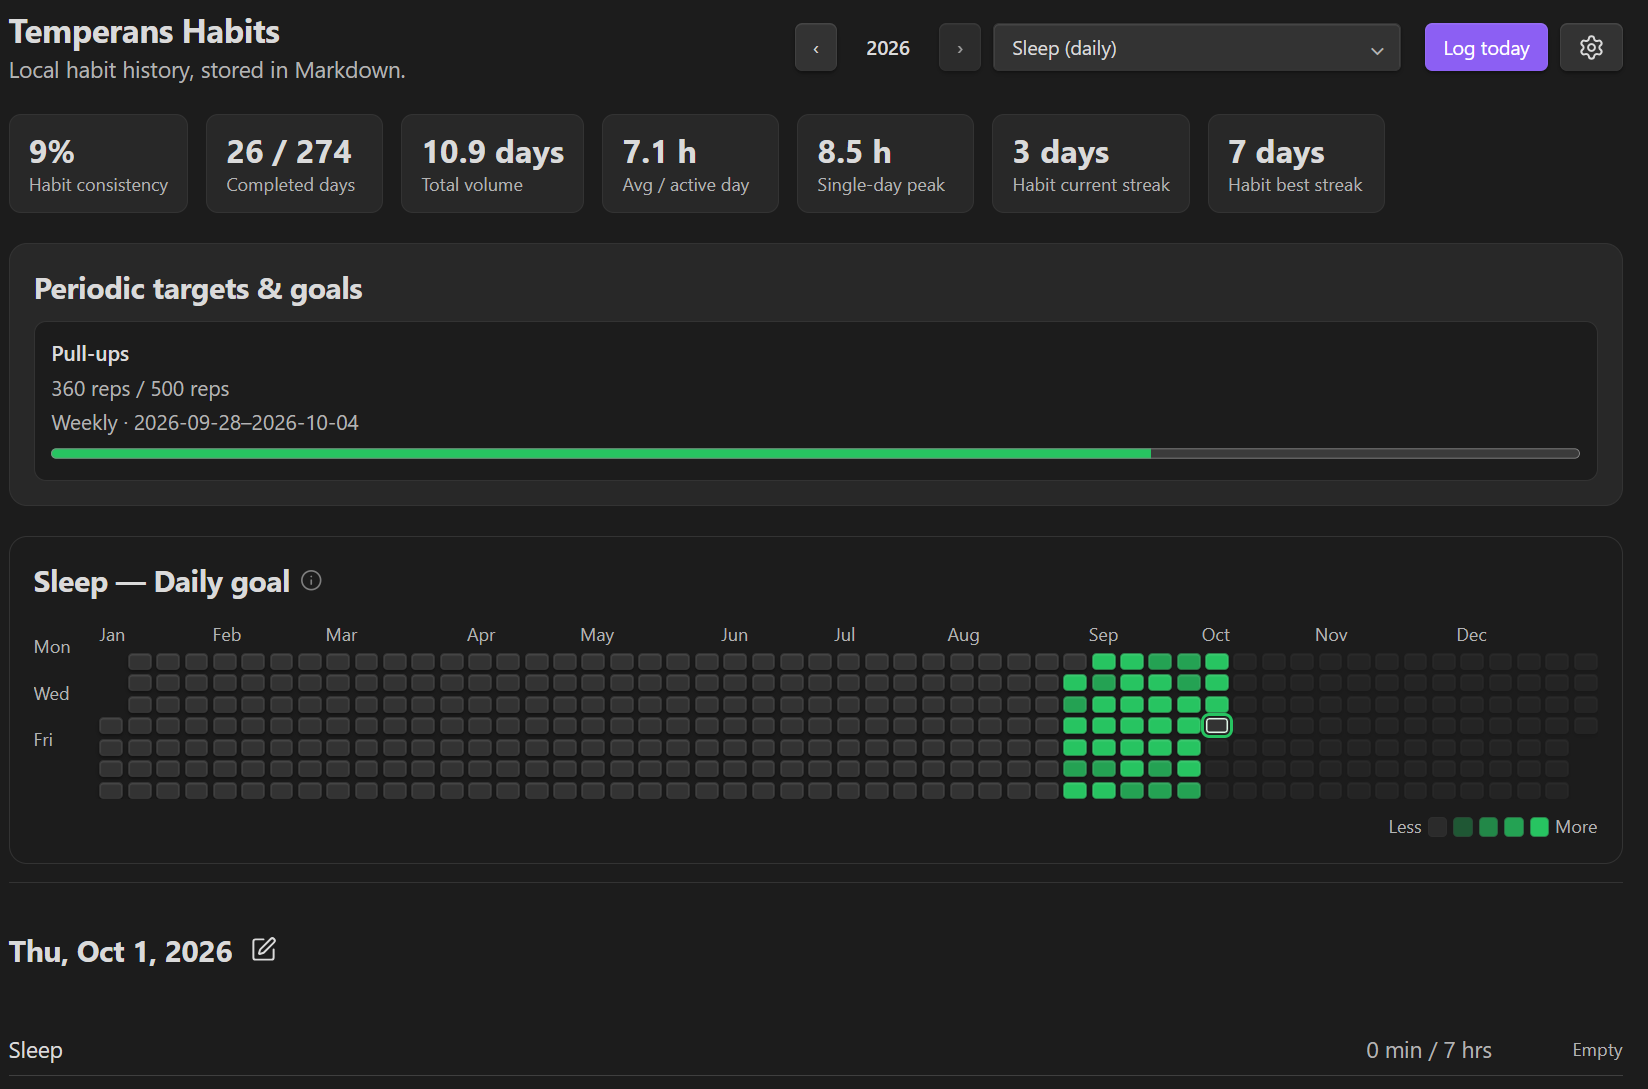
Task: Click the Temperans Habits title
Action: (144, 31)
